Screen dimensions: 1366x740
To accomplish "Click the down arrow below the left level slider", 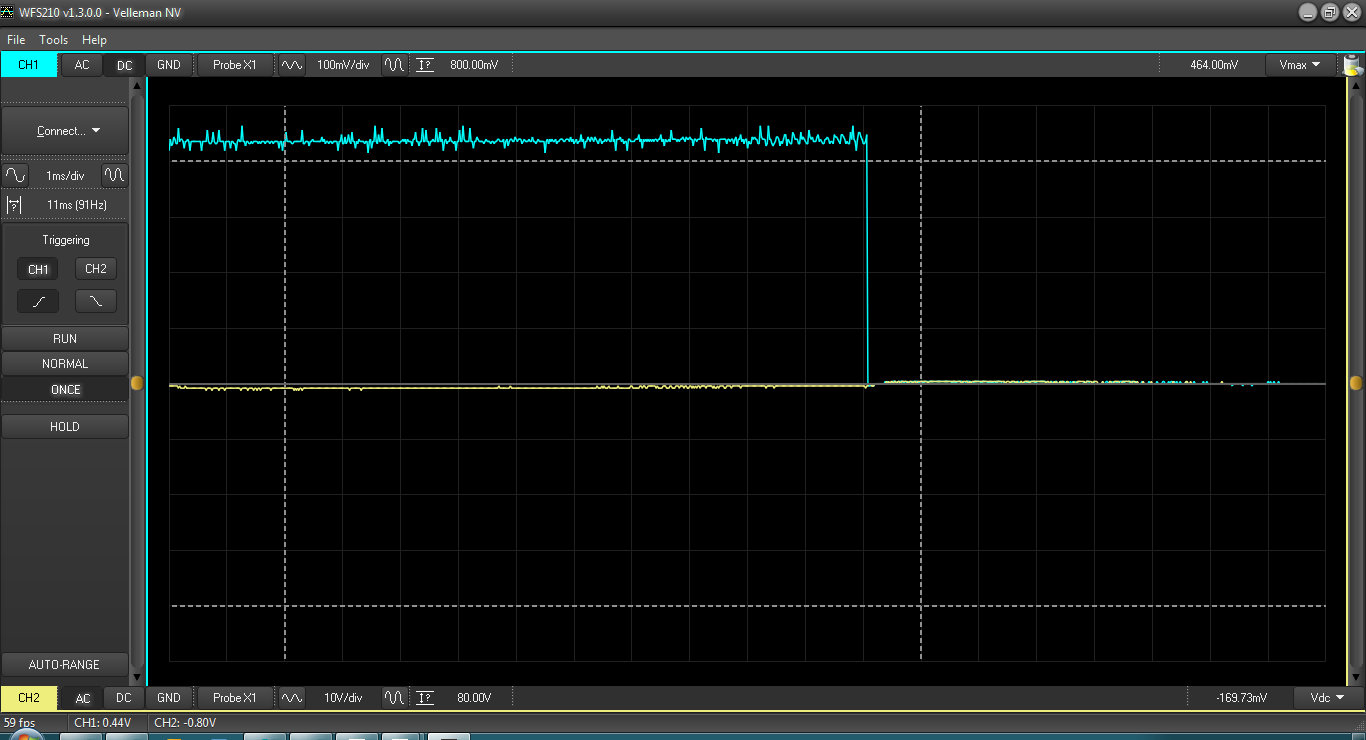I will (x=138, y=676).
